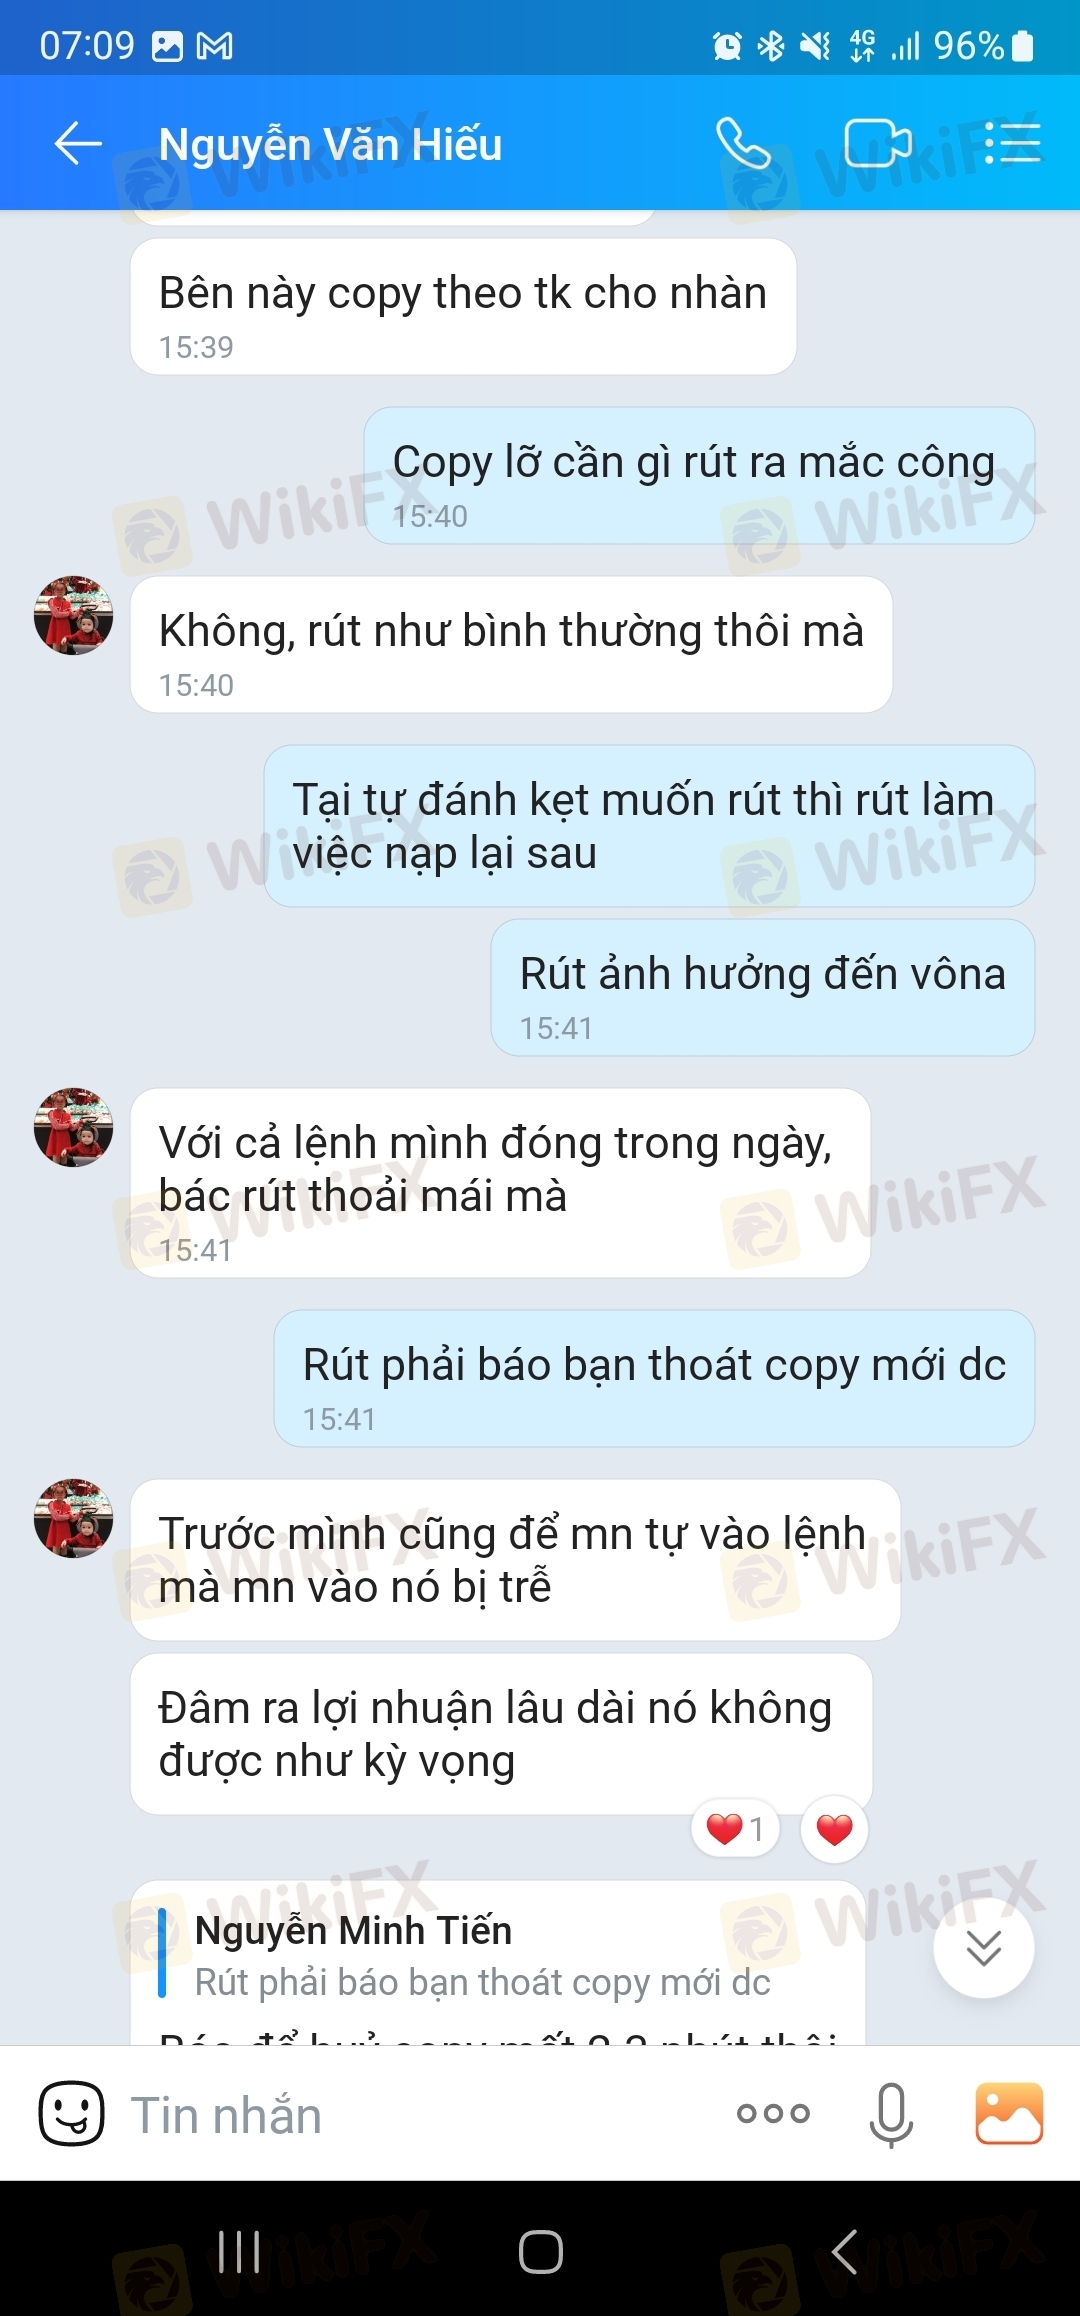Tap the Tin nhắn message input field
The image size is (1080, 2316).
point(420,2114)
